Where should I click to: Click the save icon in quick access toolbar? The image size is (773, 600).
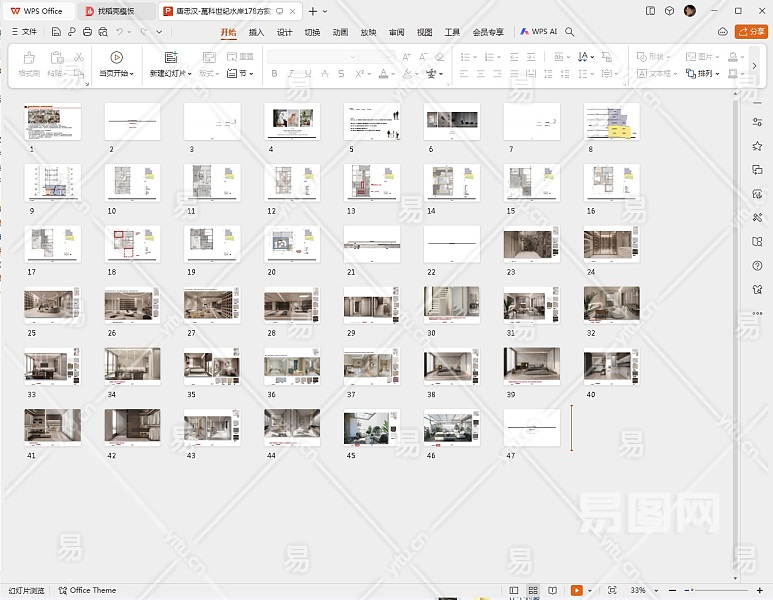point(57,32)
